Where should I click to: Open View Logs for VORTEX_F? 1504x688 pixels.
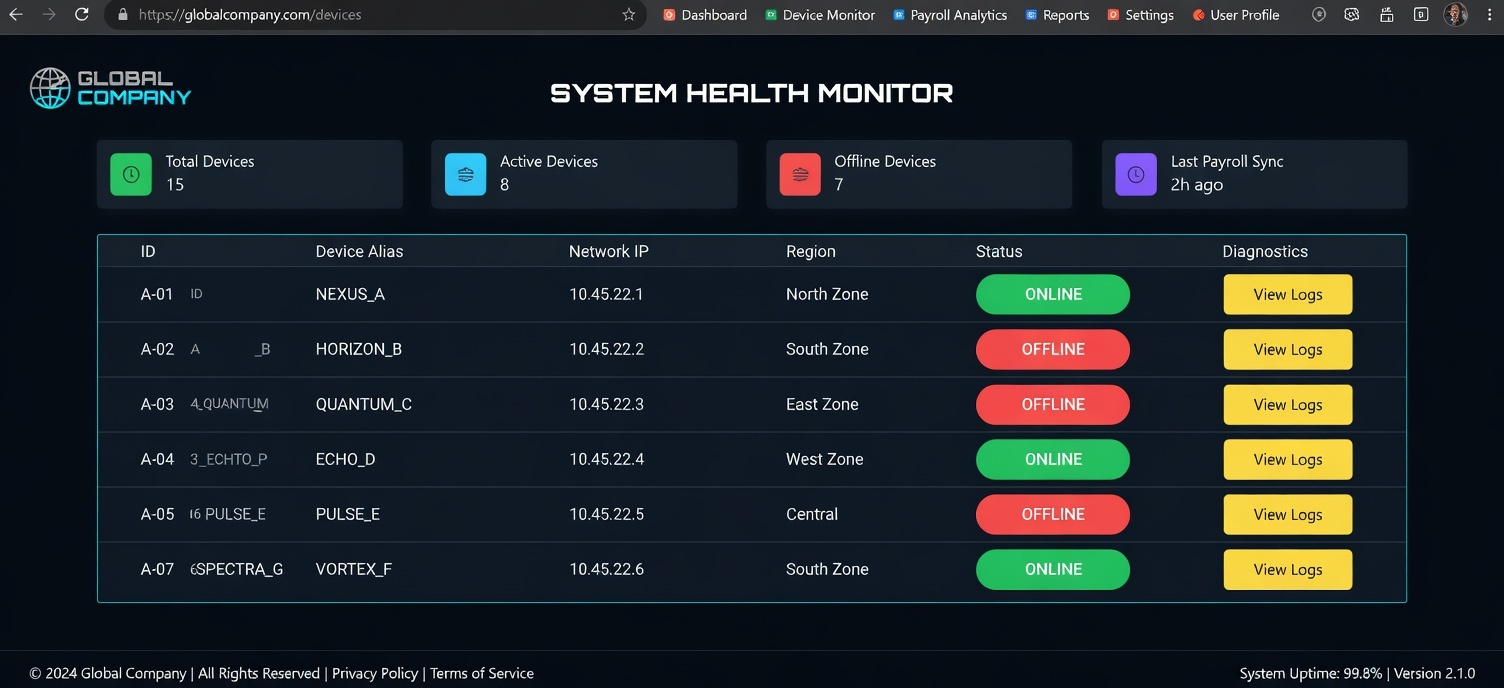(x=1288, y=569)
